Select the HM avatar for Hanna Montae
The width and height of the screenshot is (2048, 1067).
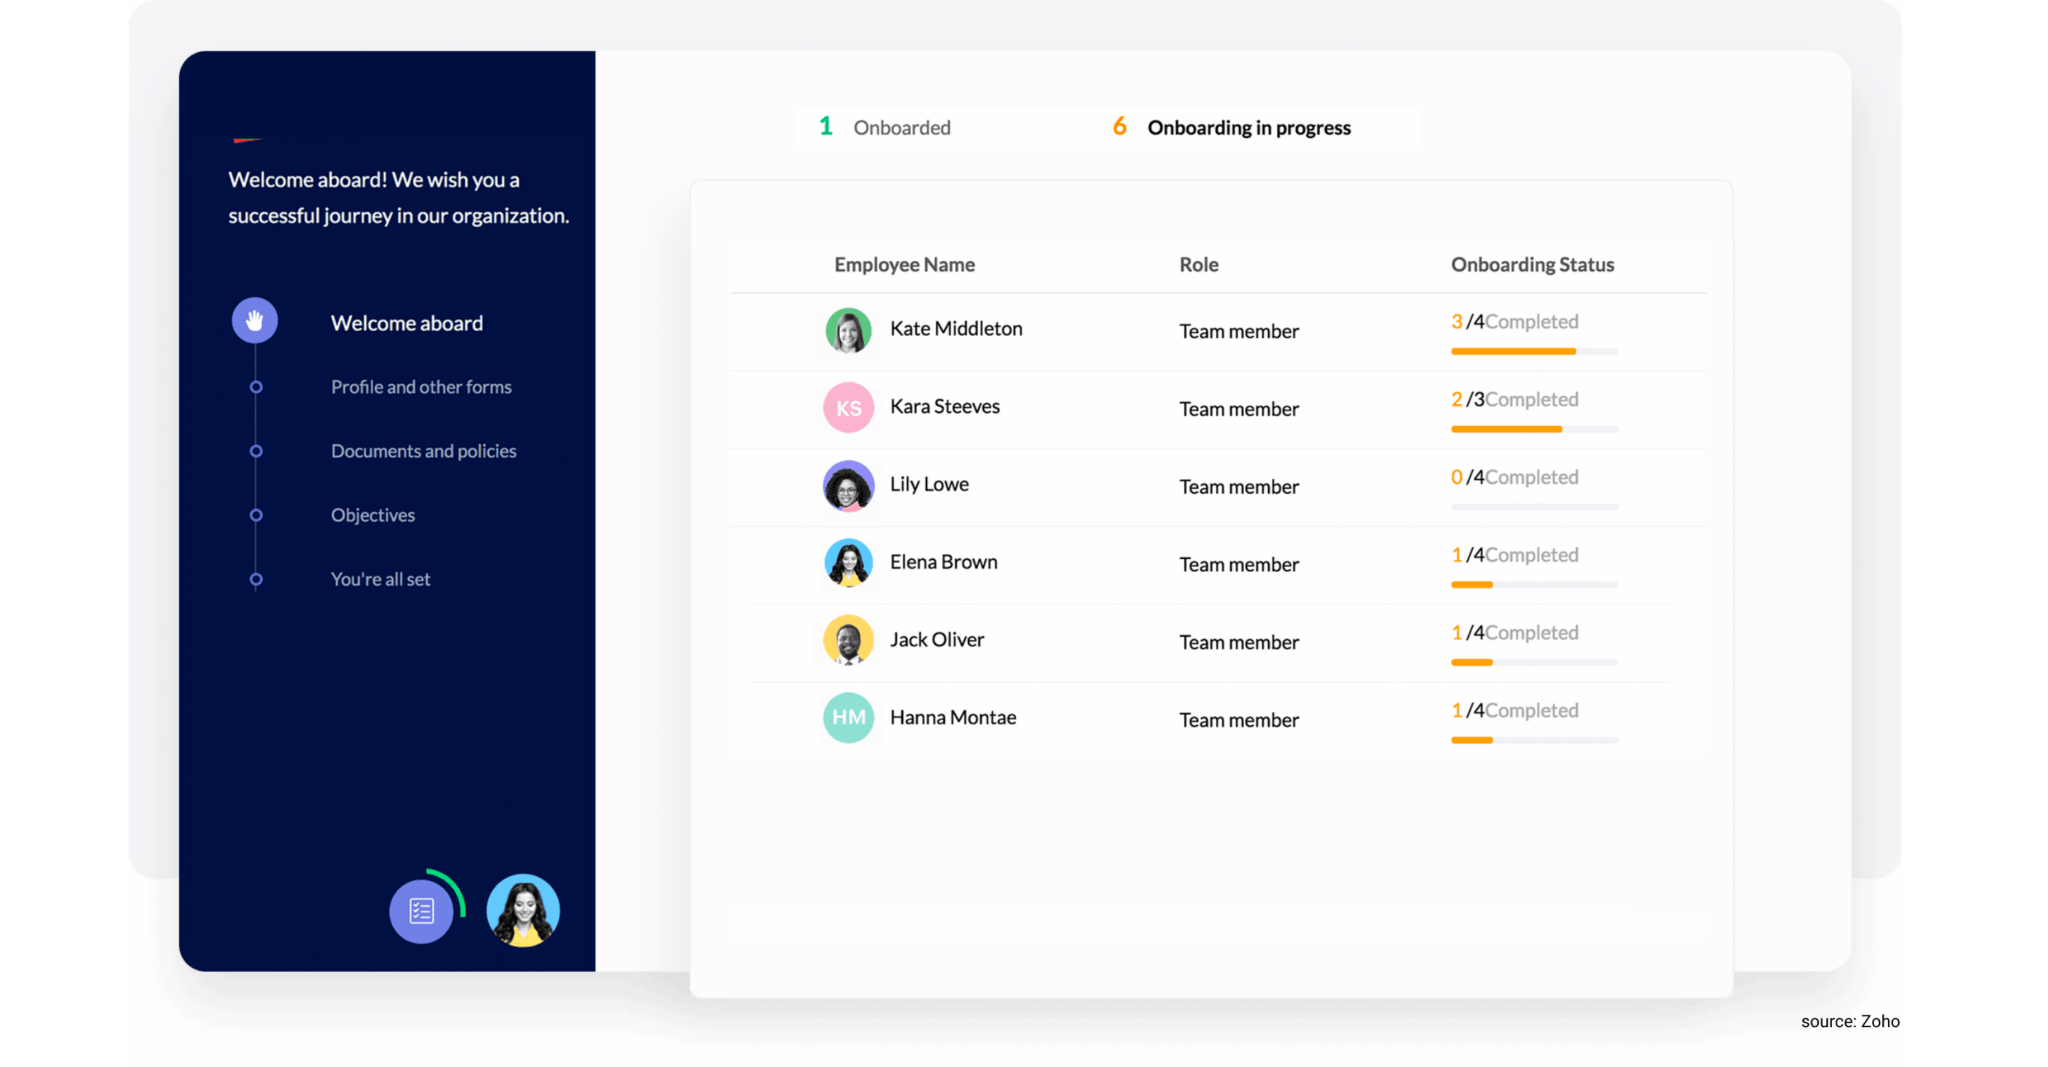click(x=848, y=718)
